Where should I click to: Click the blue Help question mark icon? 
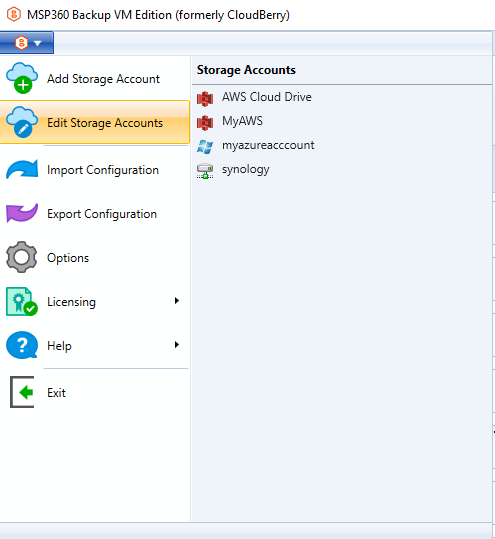(x=22, y=345)
